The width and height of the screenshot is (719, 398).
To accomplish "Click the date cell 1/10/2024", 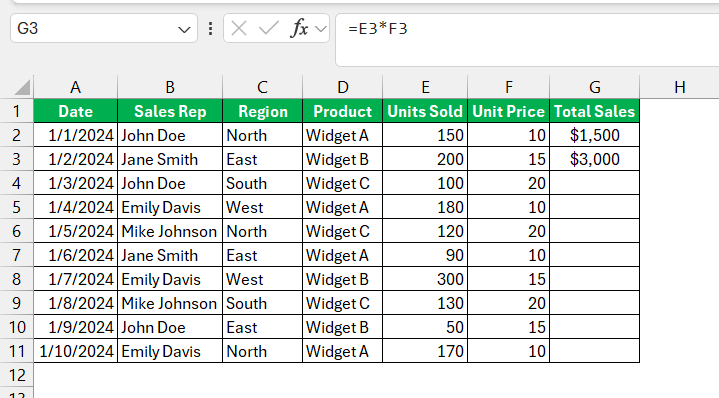I will (x=76, y=351).
